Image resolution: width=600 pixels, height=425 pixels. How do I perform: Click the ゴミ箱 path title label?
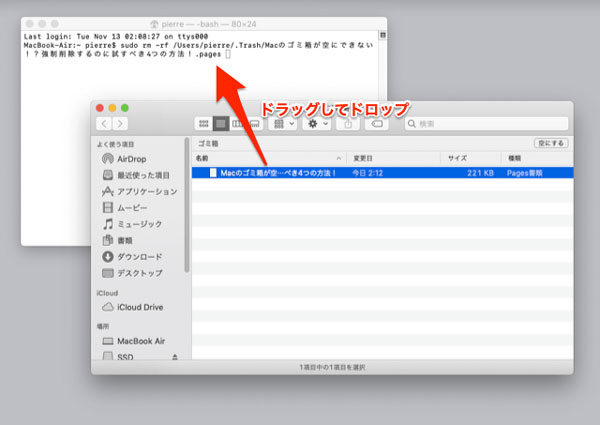click(x=208, y=143)
